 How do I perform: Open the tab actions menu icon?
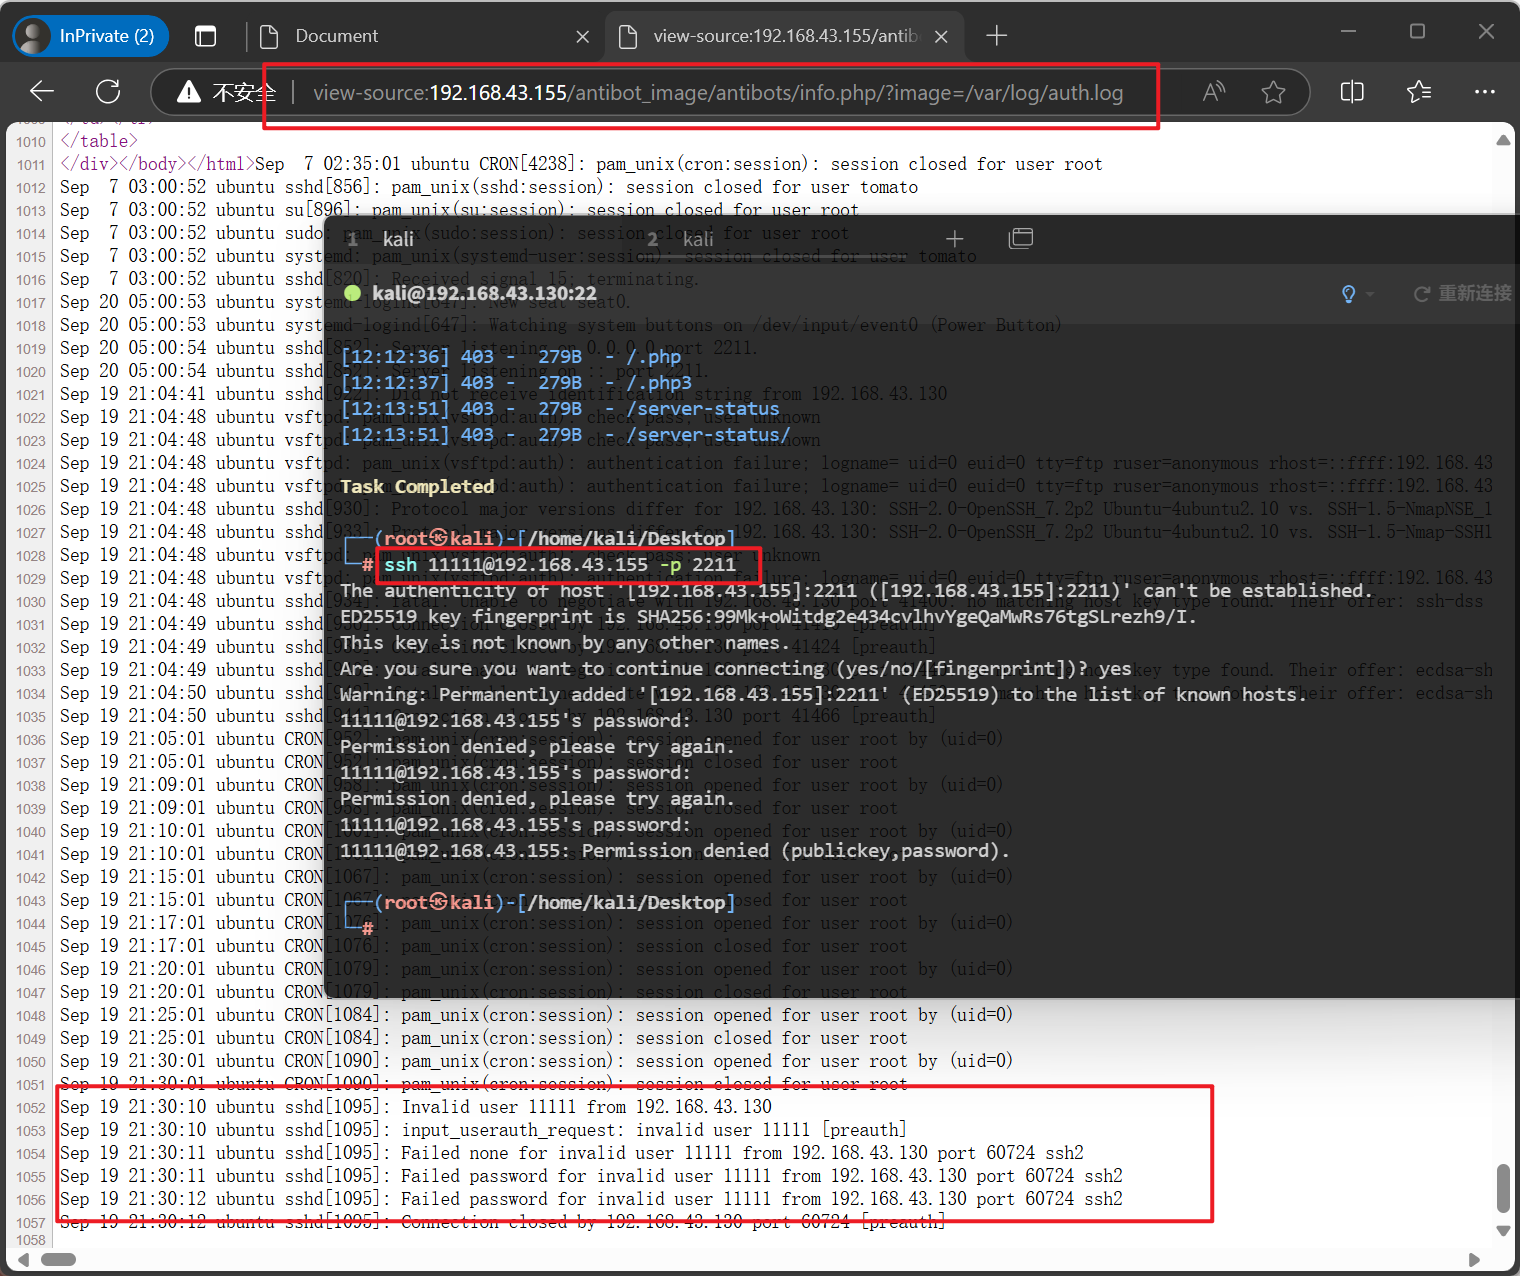[205, 36]
